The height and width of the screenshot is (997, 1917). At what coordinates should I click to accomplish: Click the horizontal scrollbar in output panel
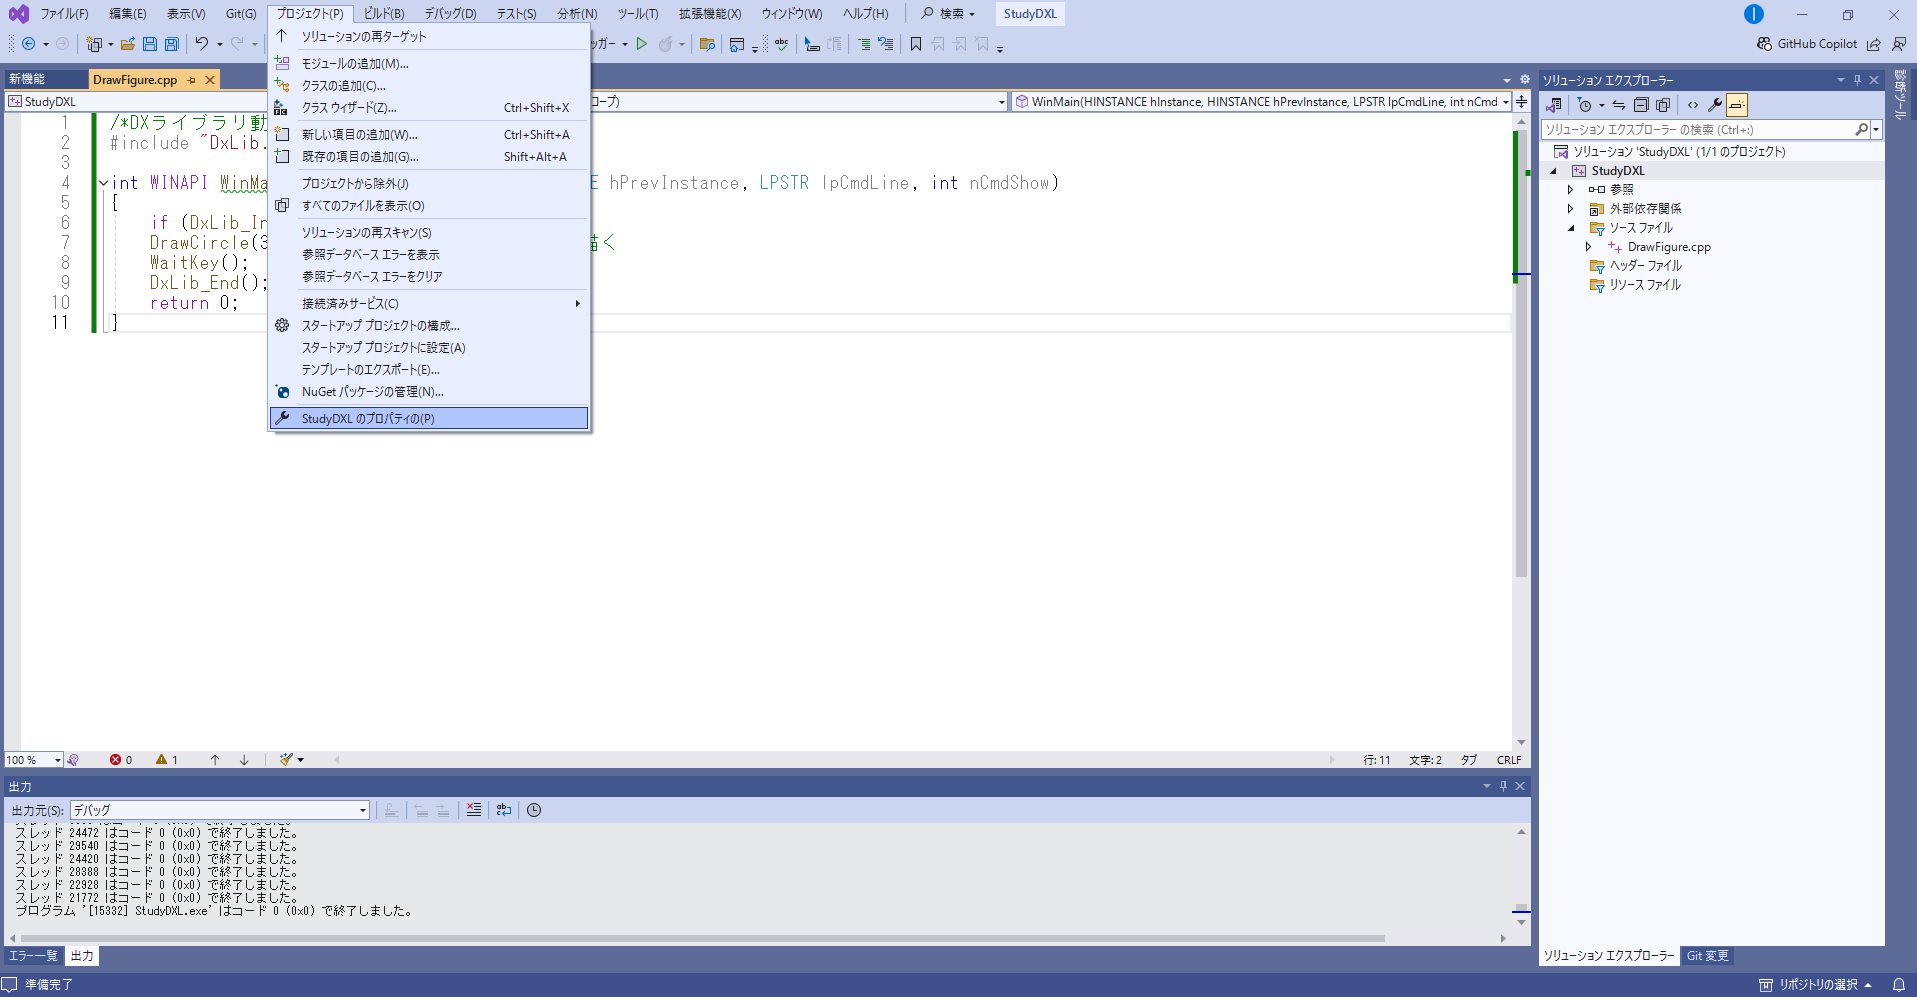[700, 938]
